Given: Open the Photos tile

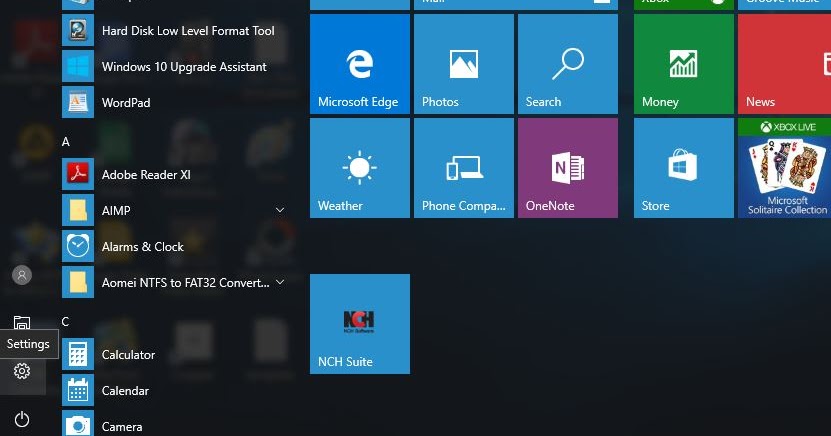Looking at the screenshot, I should tap(464, 64).
